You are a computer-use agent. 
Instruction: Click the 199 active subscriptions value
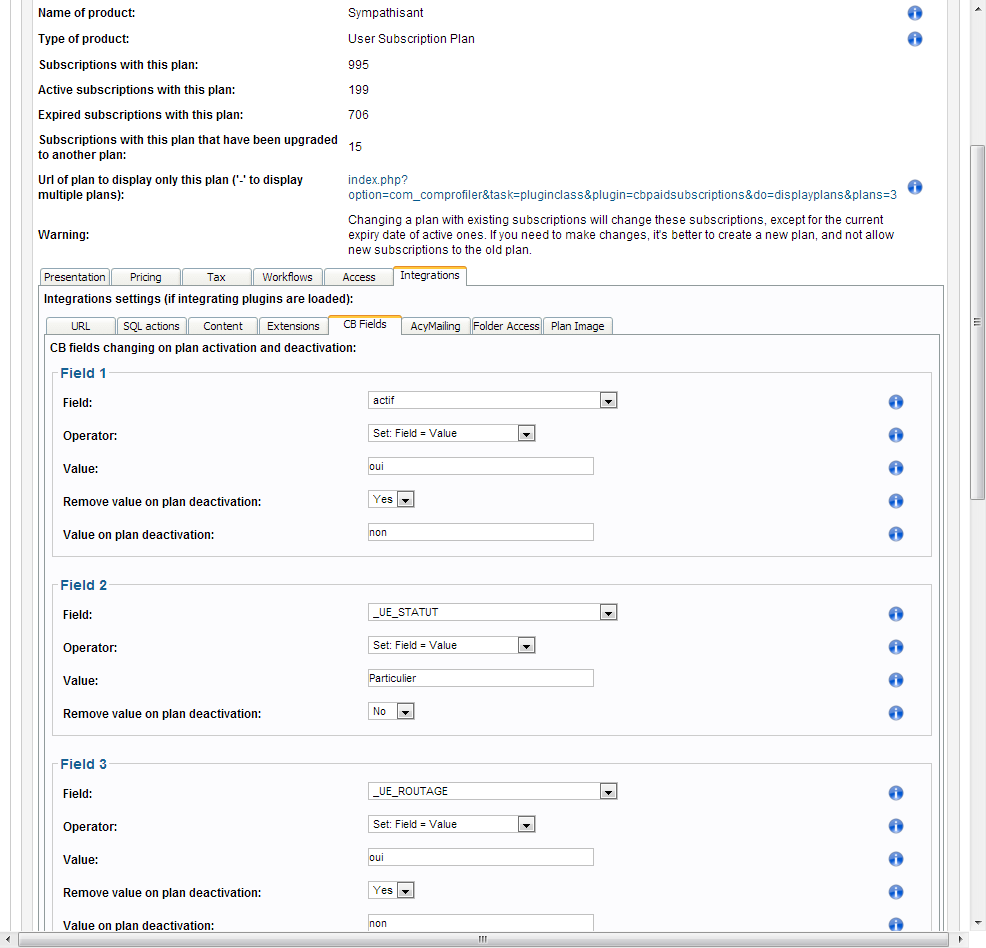point(358,90)
